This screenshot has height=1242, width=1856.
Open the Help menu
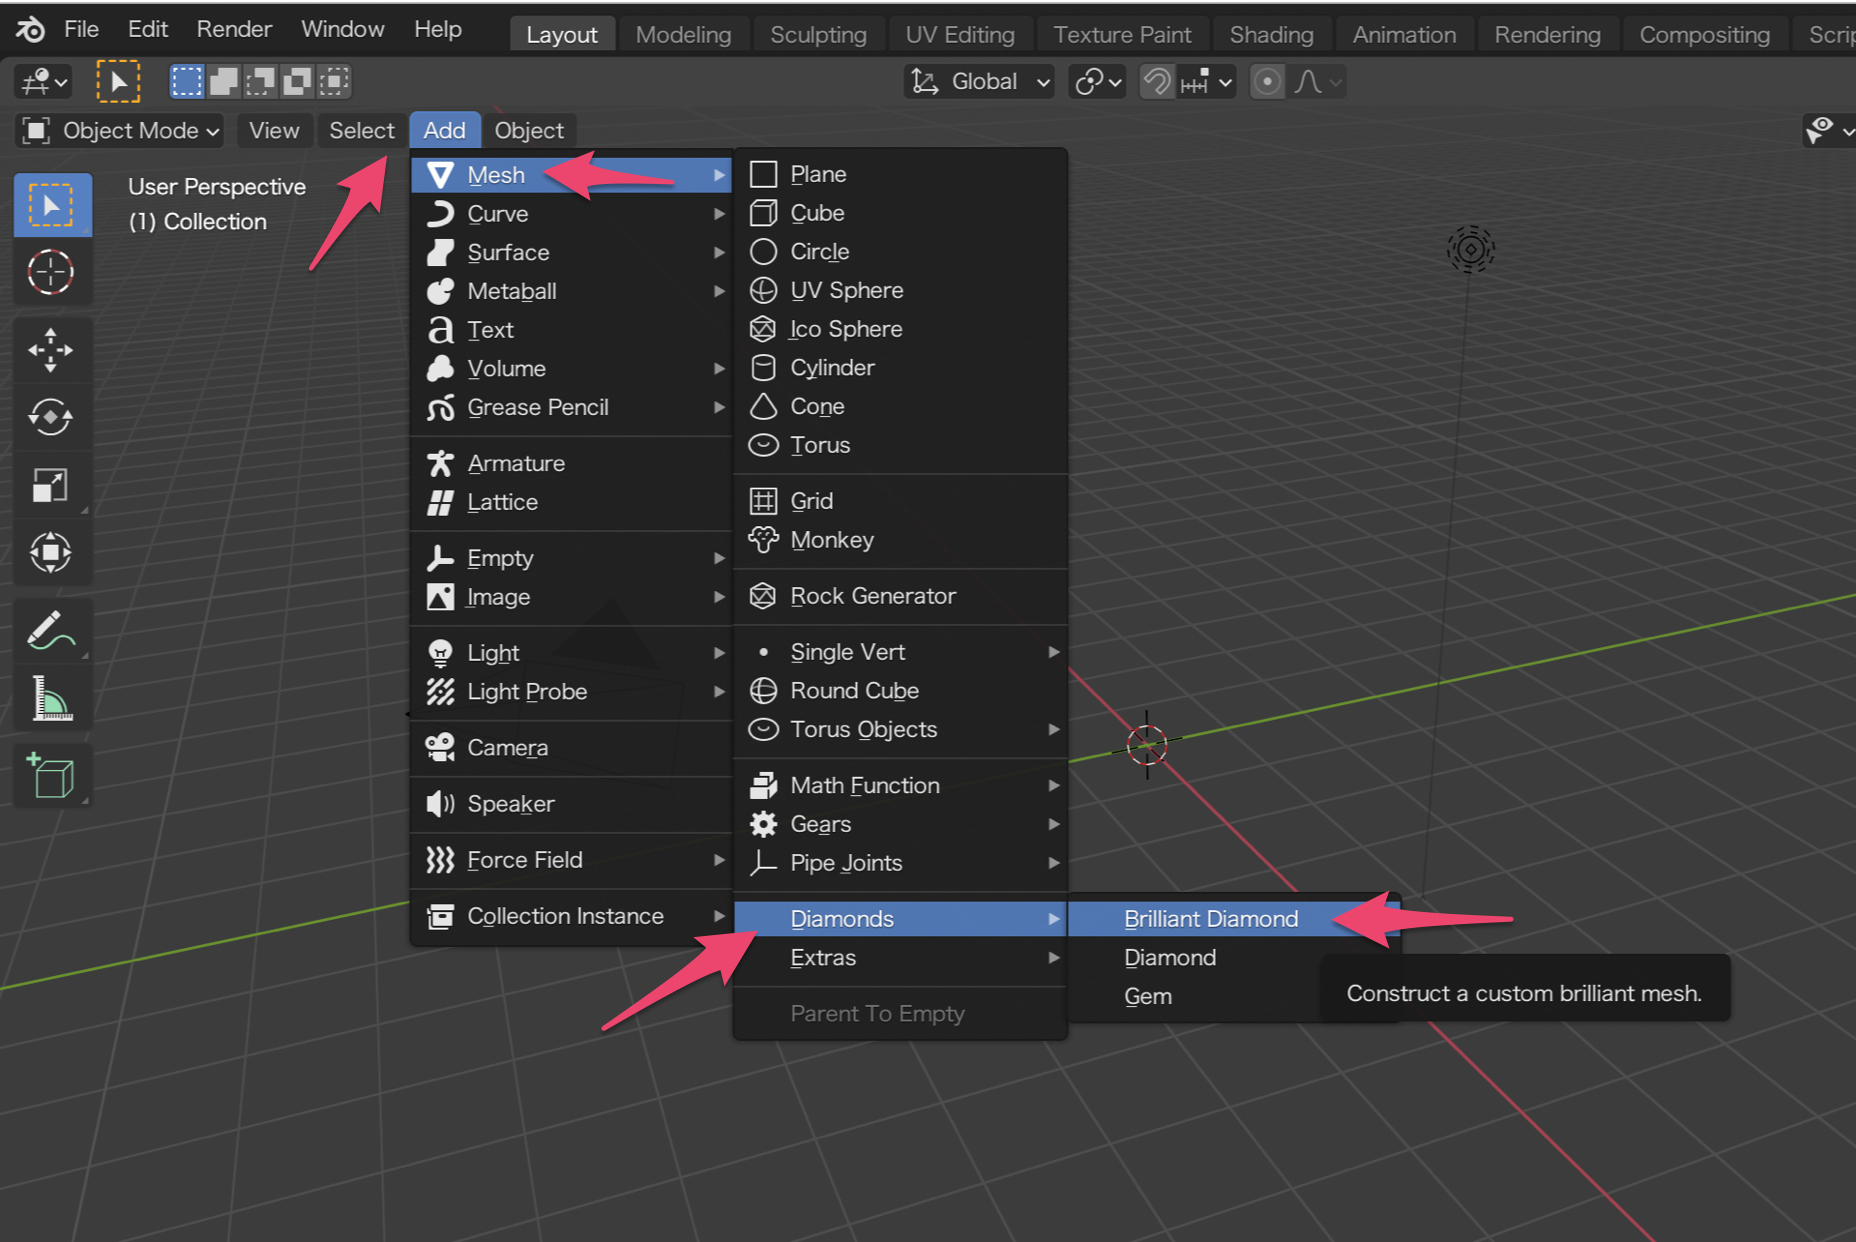tap(438, 29)
